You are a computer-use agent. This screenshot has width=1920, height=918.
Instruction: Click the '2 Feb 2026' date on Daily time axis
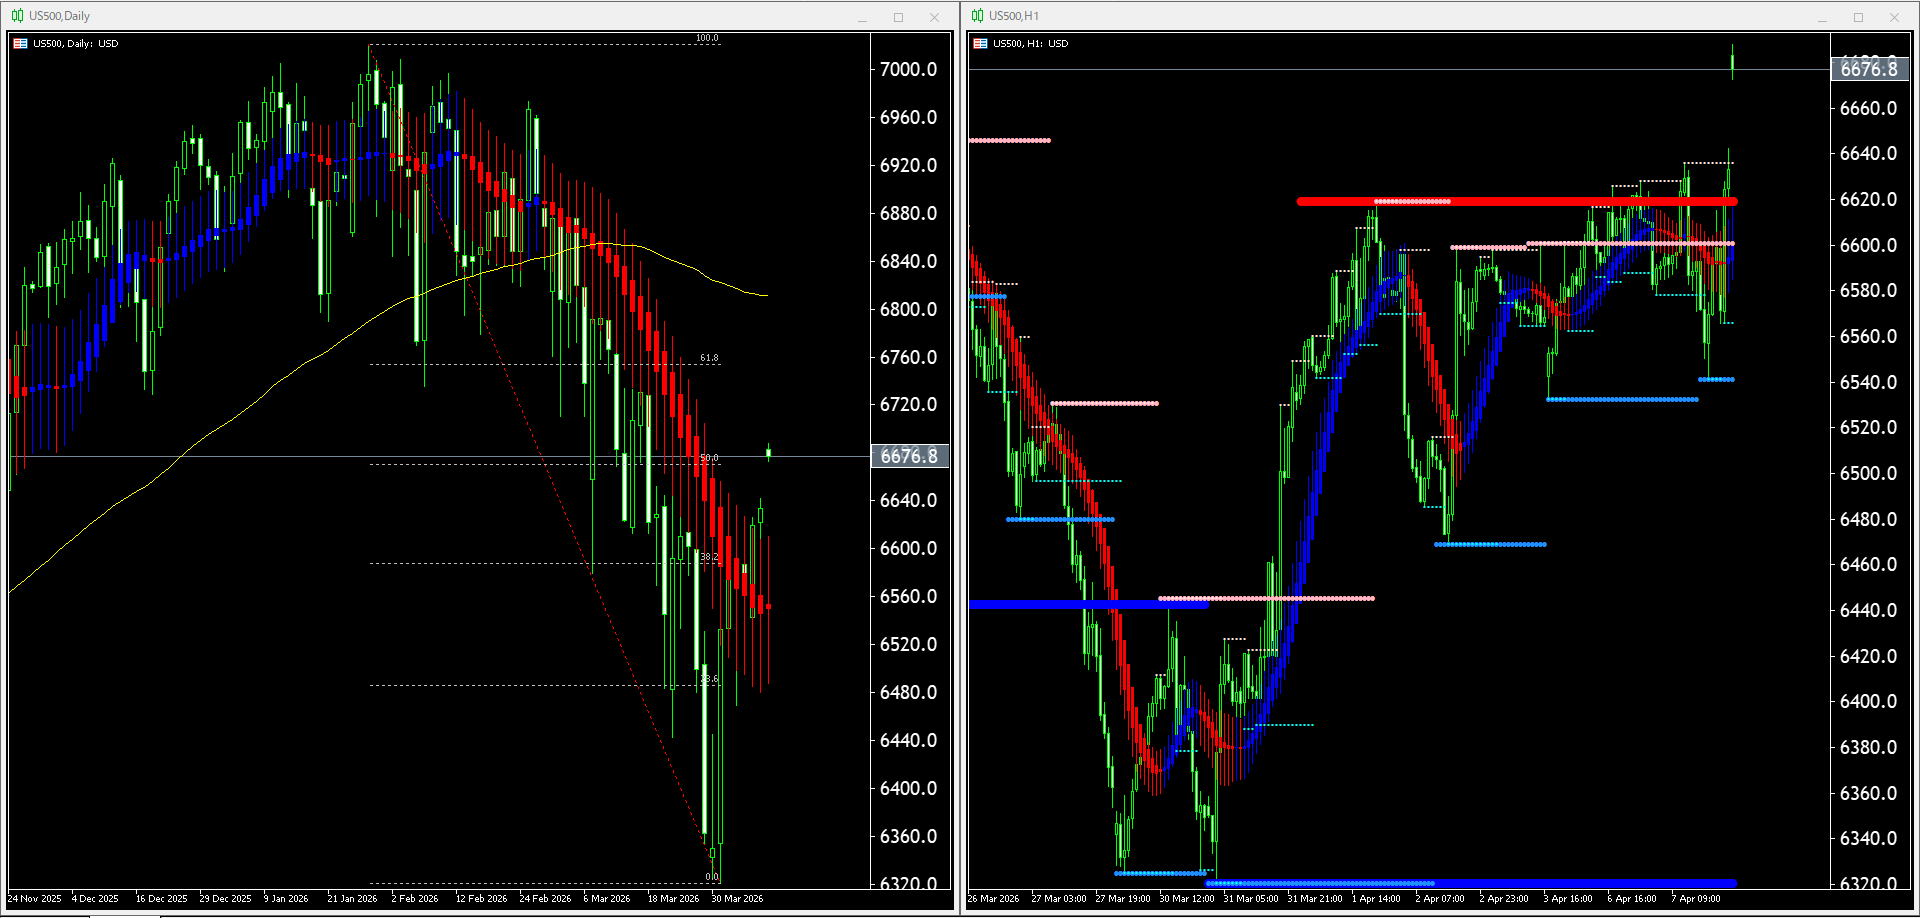[415, 899]
